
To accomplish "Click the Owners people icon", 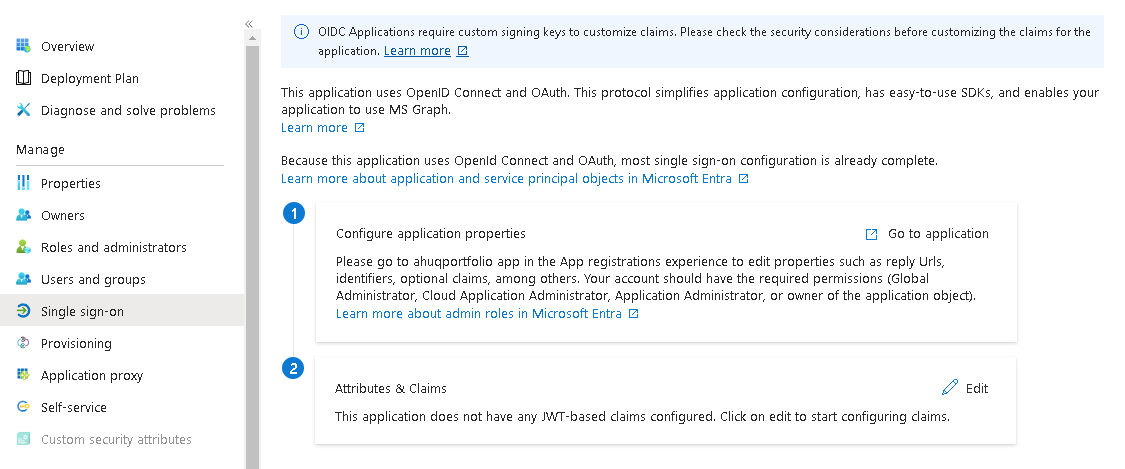I will (23, 215).
